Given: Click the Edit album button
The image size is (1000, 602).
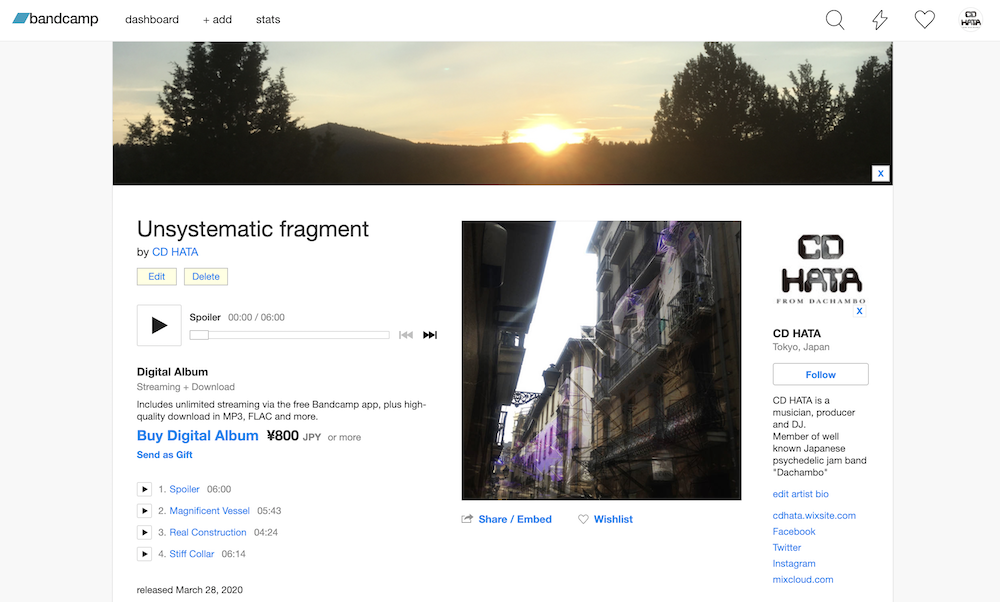Looking at the screenshot, I should click(x=156, y=277).
